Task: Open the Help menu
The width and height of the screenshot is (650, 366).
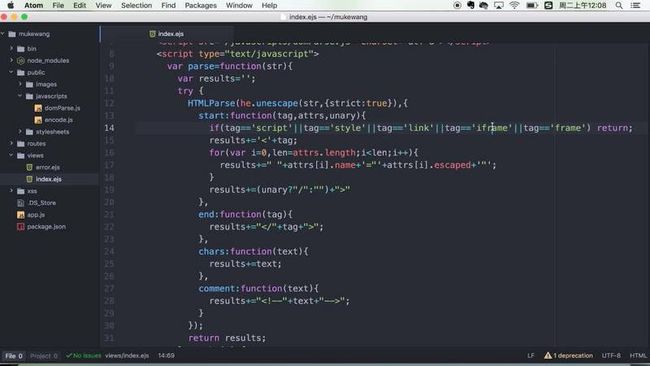Action: click(x=269, y=5)
